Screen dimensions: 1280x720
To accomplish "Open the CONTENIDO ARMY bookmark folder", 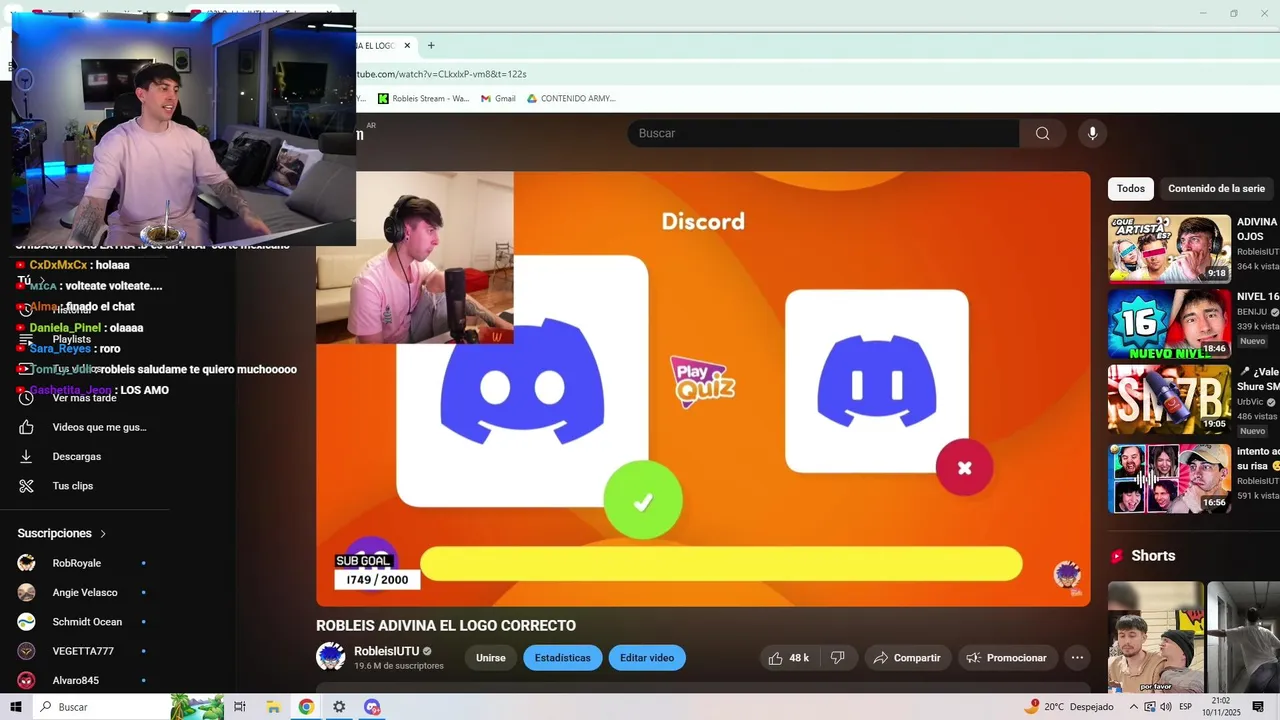I will tap(571, 98).
